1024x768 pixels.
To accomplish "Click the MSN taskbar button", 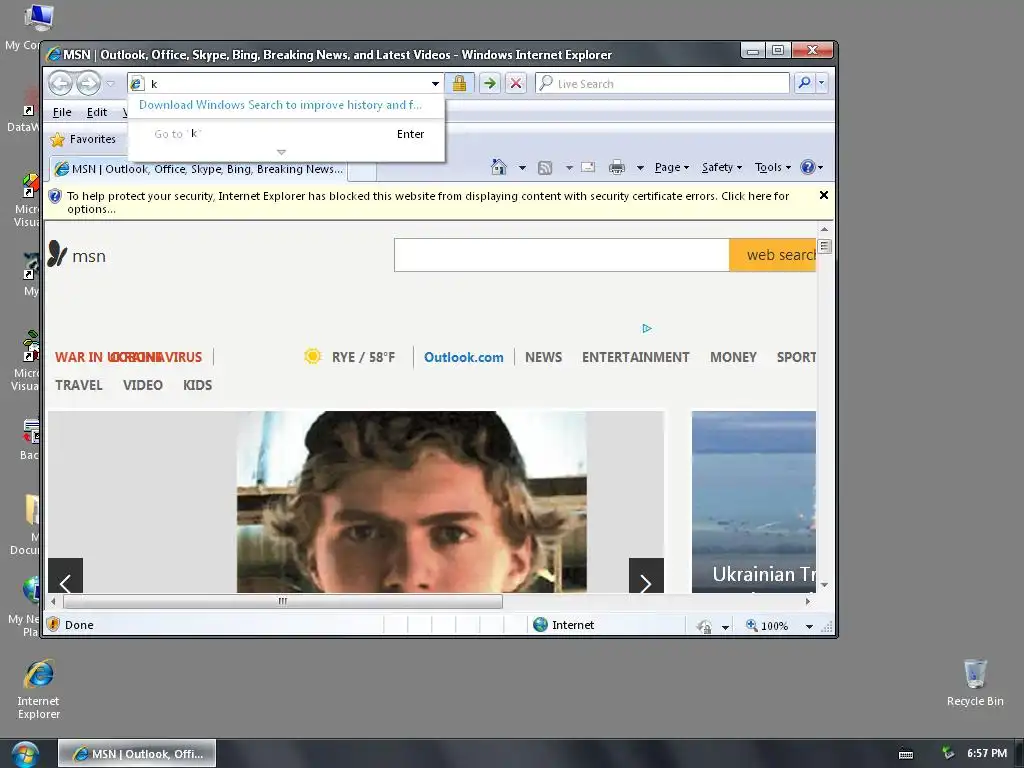I will coord(137,754).
